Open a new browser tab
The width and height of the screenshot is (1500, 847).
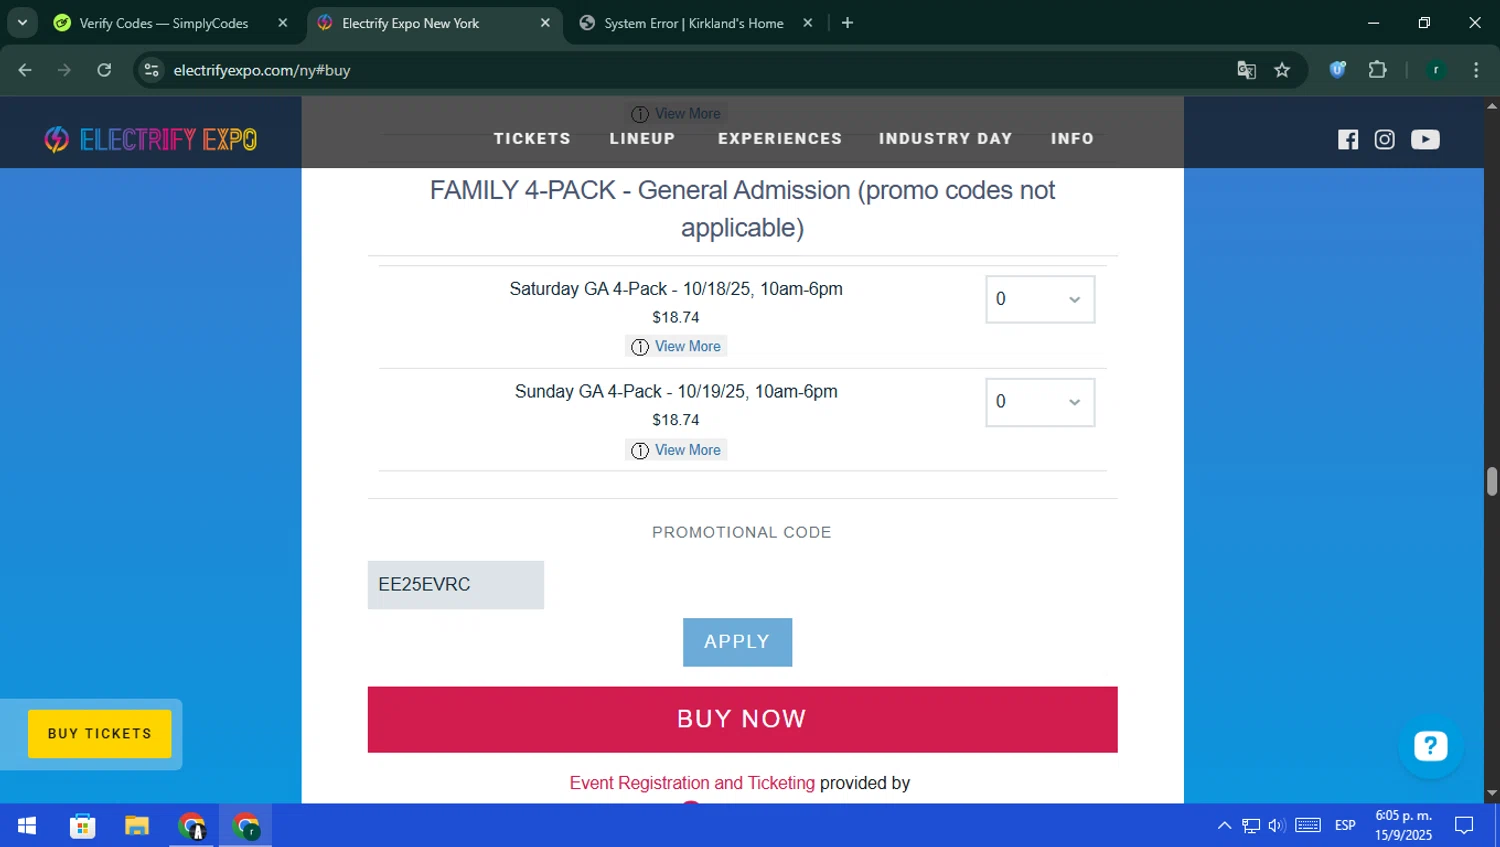pyautogui.click(x=847, y=23)
